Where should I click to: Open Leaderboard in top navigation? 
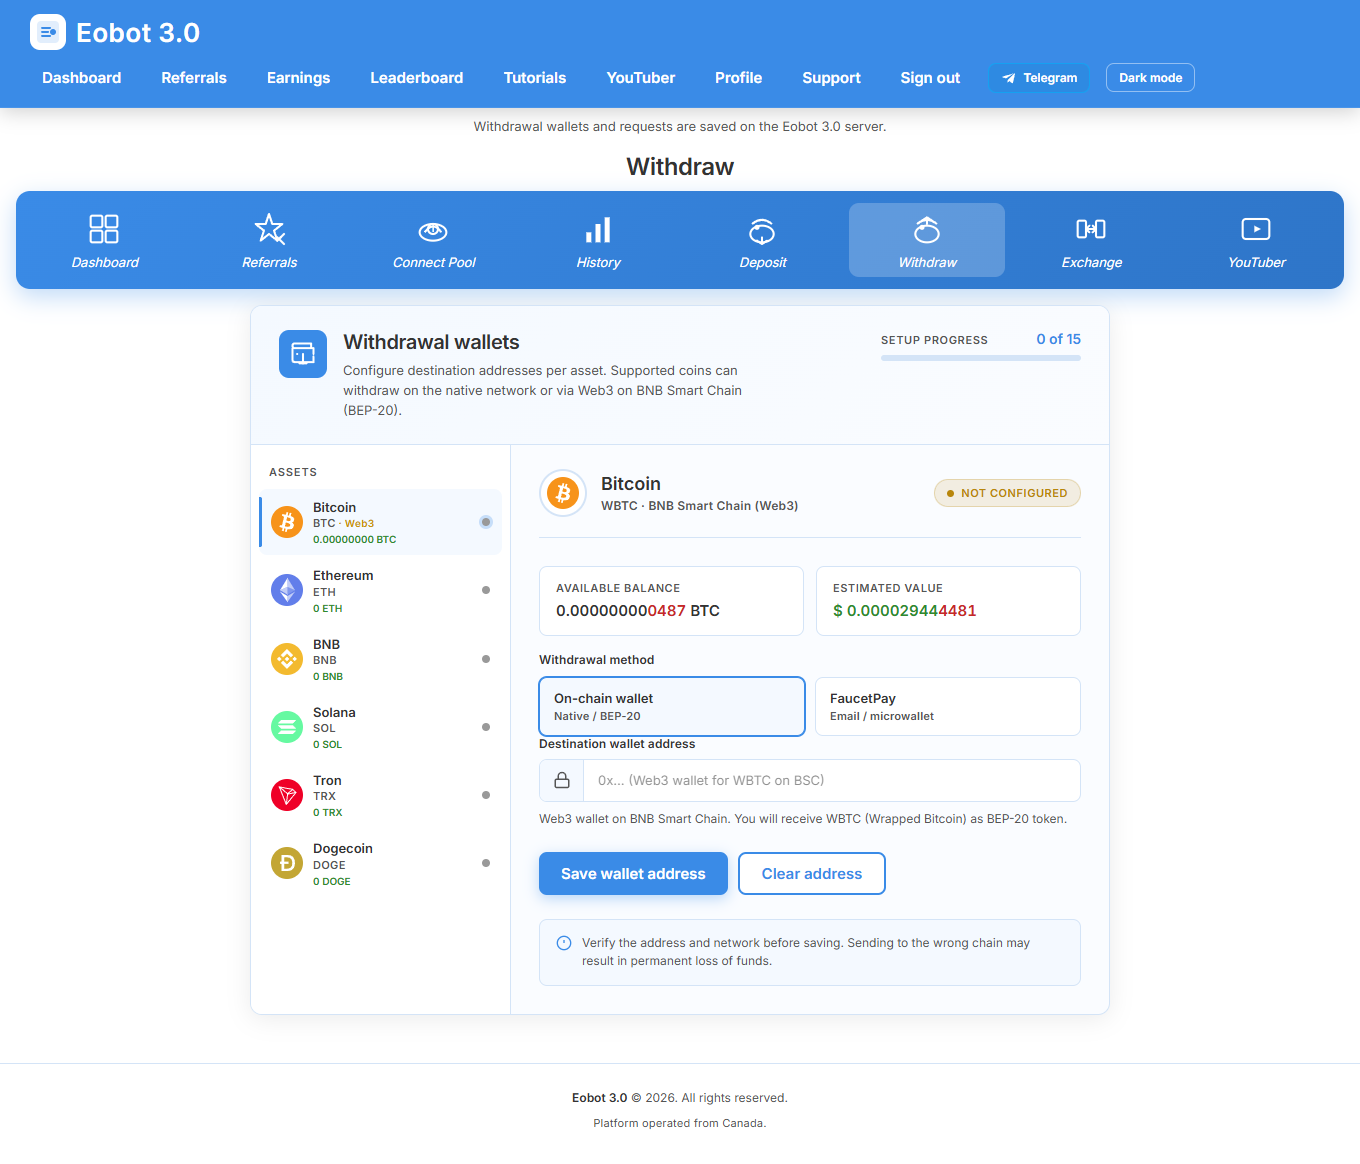click(417, 78)
